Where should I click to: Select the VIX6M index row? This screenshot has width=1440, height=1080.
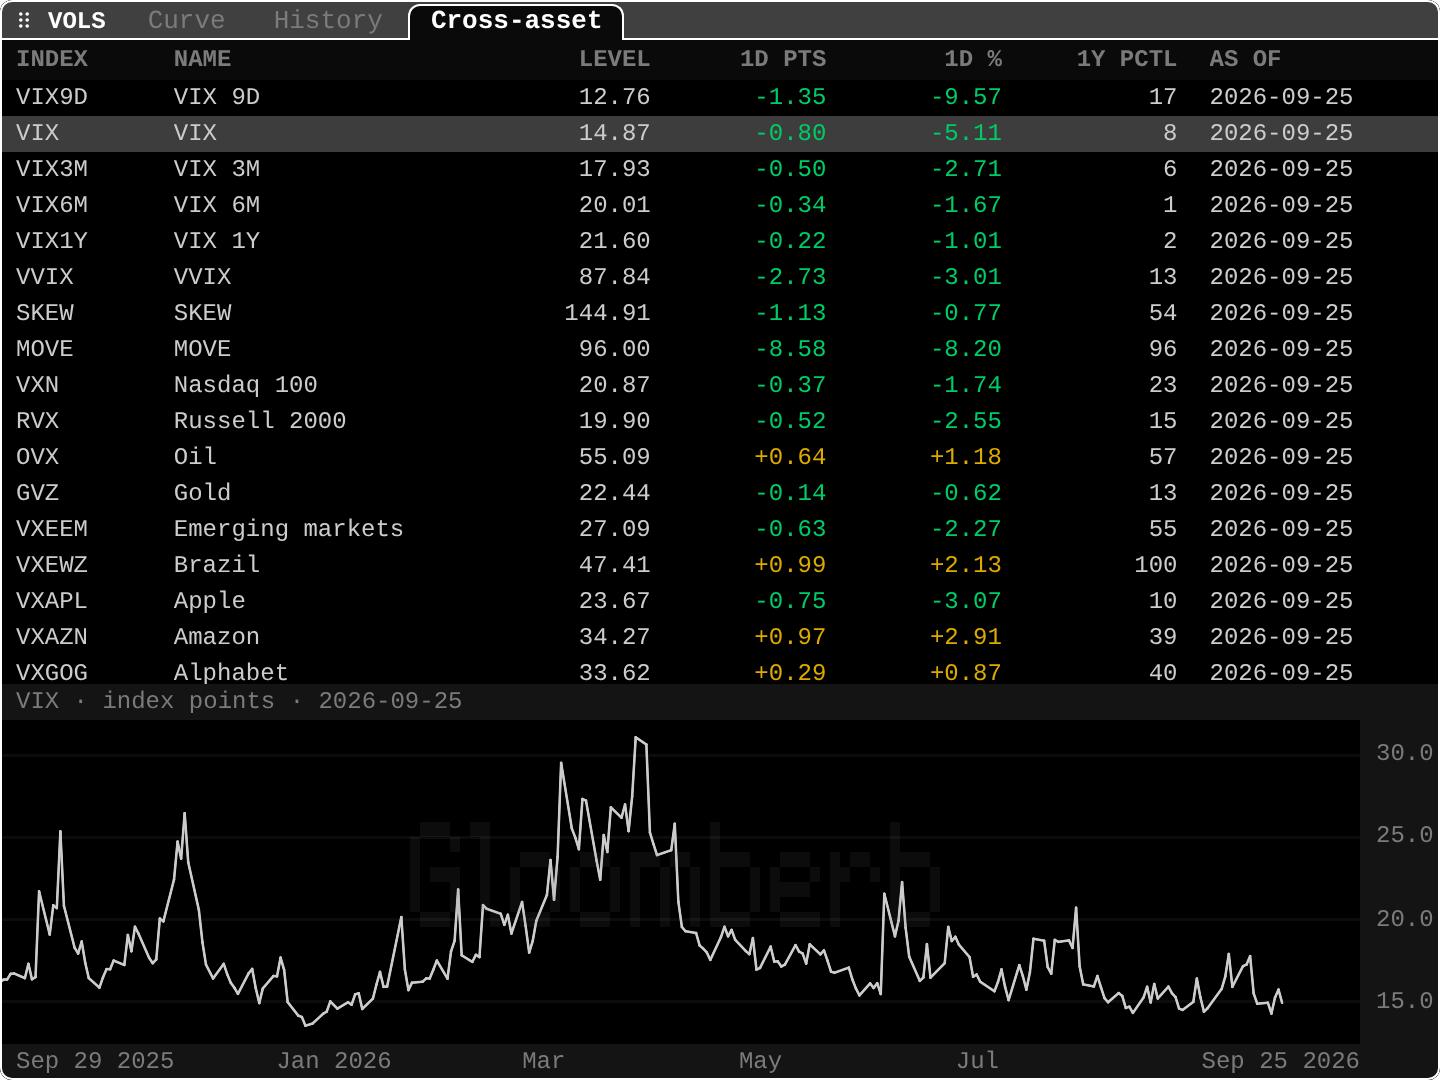point(720,205)
